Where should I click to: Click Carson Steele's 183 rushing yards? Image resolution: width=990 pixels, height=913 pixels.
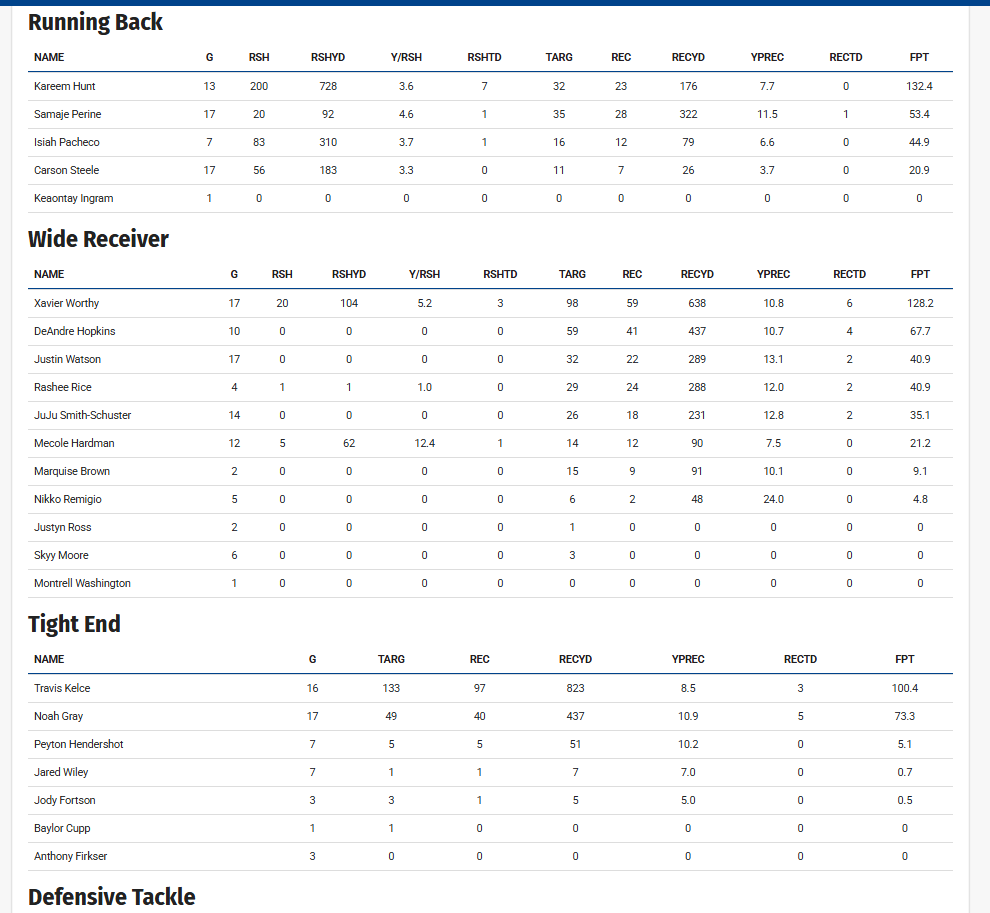coord(328,170)
